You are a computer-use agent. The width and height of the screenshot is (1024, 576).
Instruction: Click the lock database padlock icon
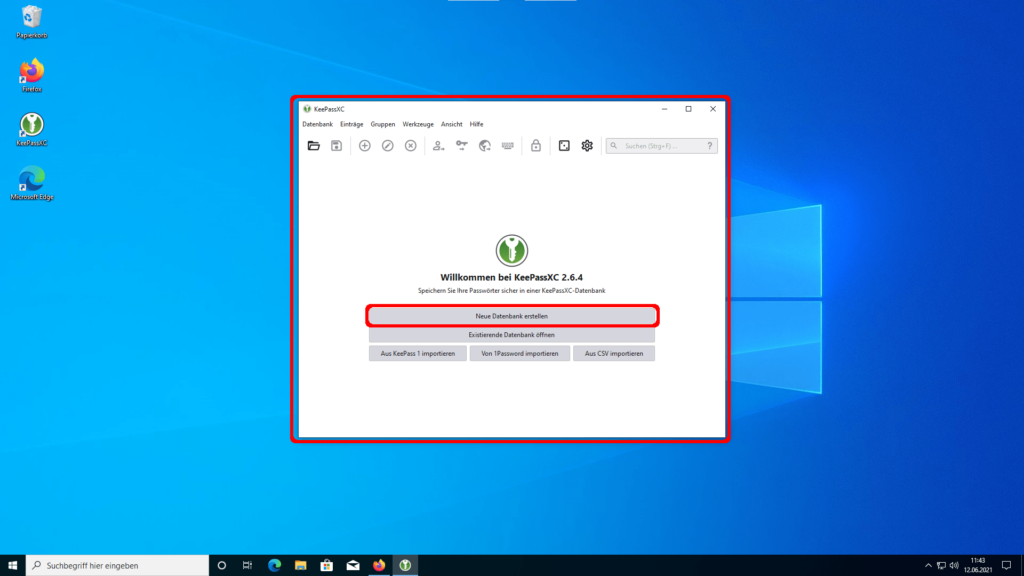pos(536,146)
